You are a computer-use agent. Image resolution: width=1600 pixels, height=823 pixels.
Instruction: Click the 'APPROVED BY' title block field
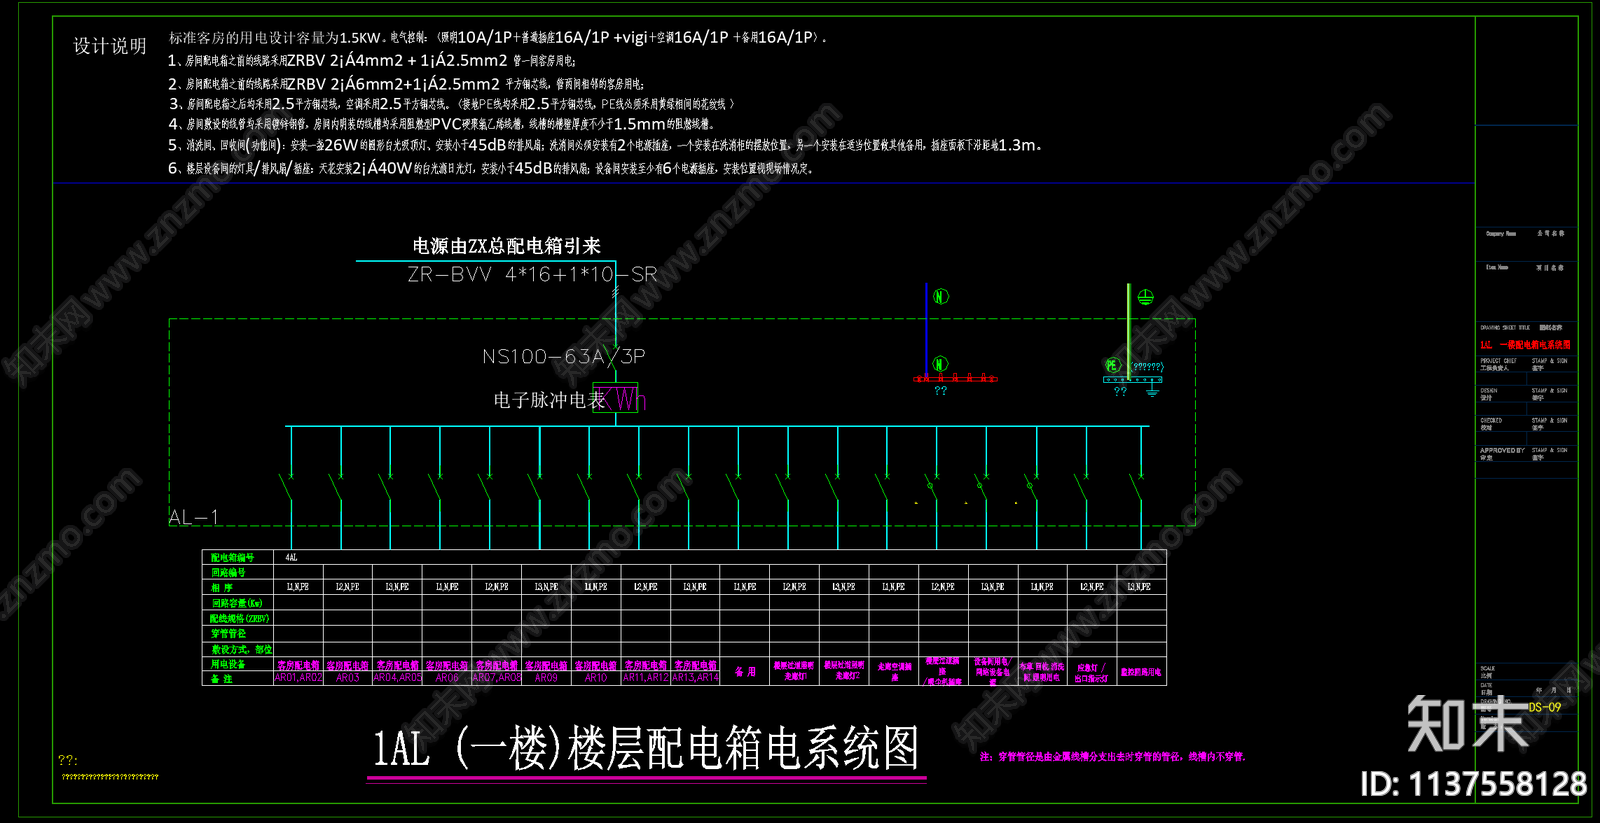pyautogui.click(x=1502, y=451)
